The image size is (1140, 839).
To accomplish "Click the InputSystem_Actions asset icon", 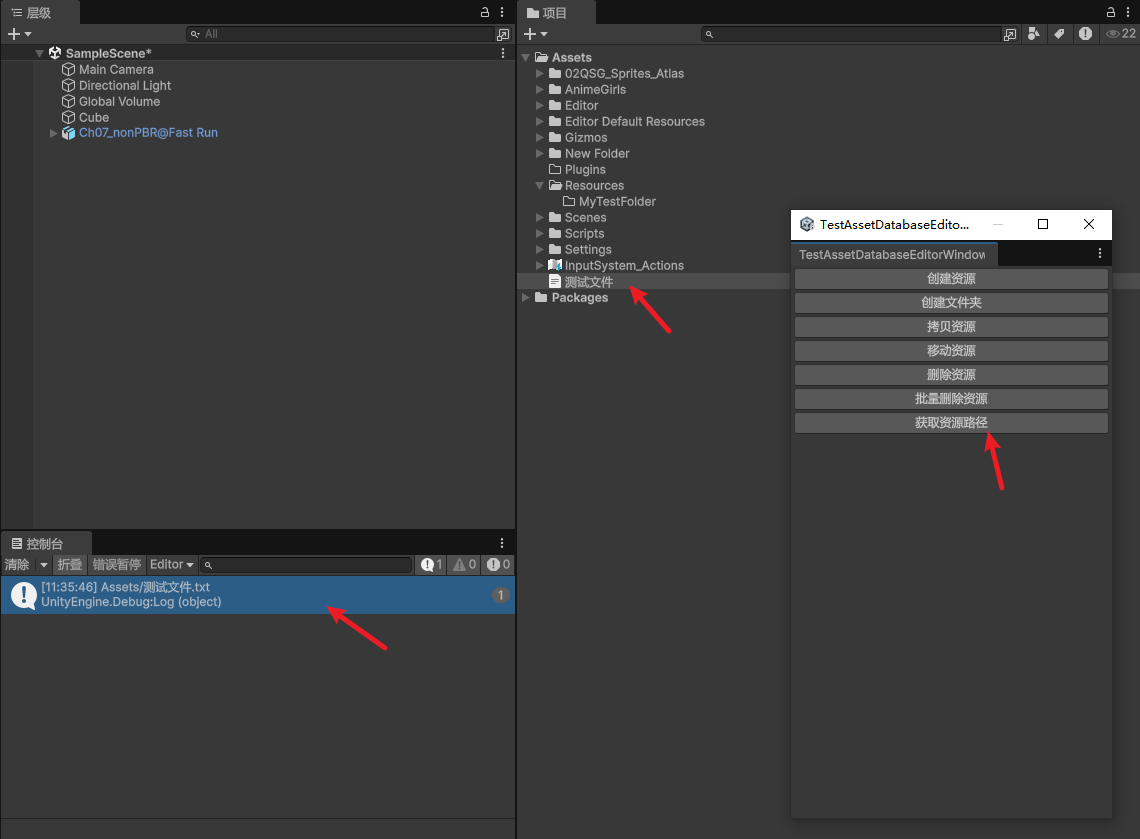I will click(555, 265).
